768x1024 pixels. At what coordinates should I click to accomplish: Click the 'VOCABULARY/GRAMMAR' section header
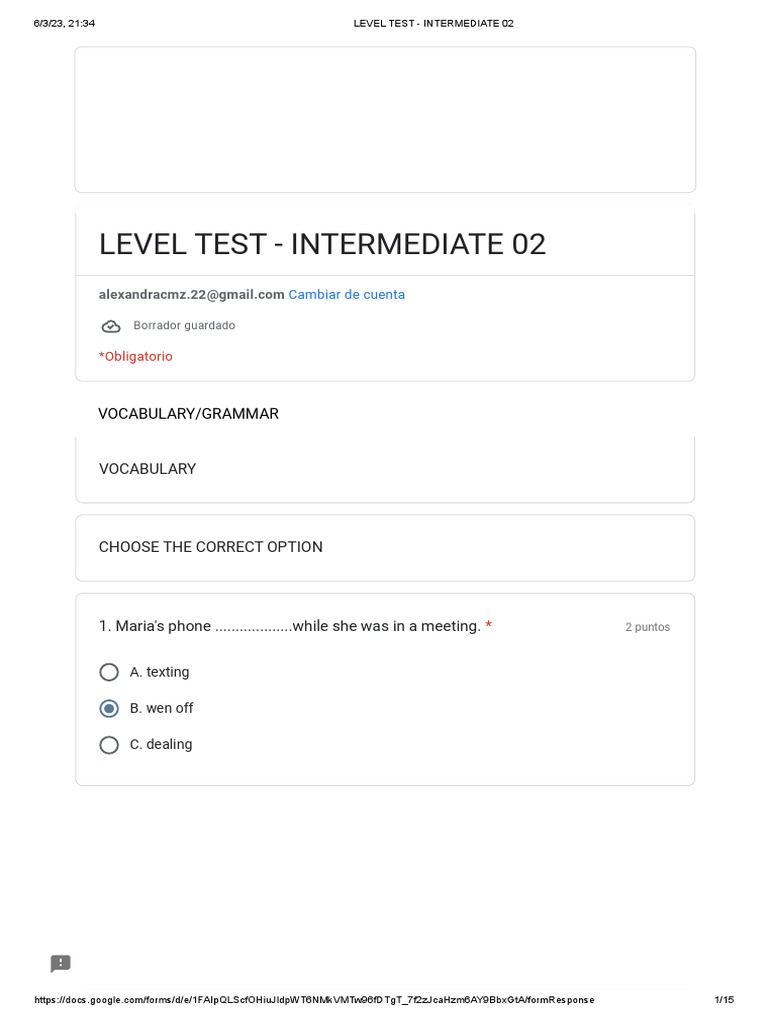pyautogui.click(x=188, y=413)
